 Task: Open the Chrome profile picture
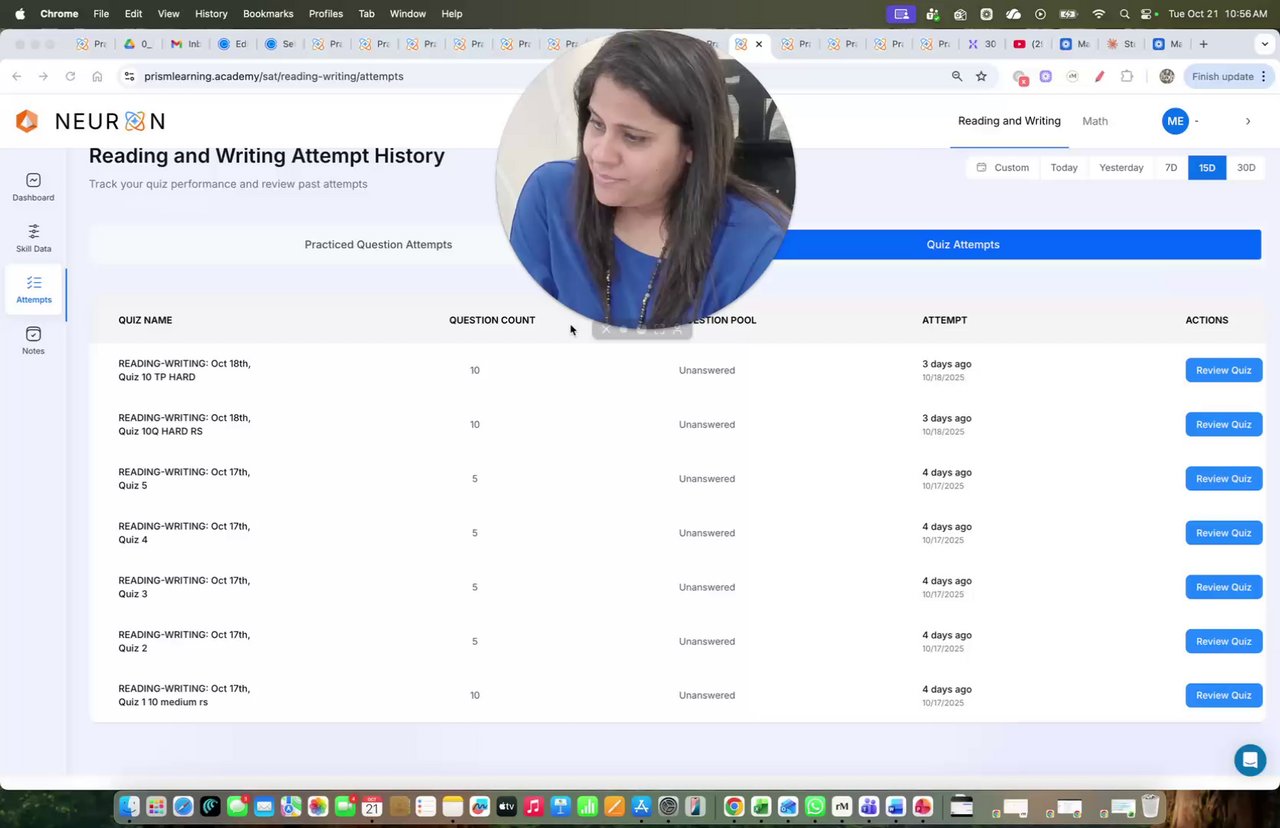coord(1166,76)
